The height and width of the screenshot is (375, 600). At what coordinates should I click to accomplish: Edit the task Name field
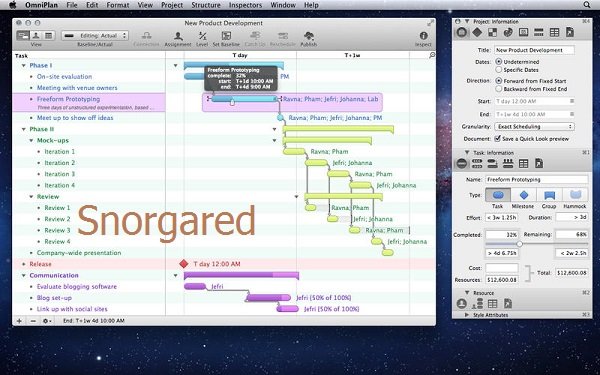pos(536,179)
